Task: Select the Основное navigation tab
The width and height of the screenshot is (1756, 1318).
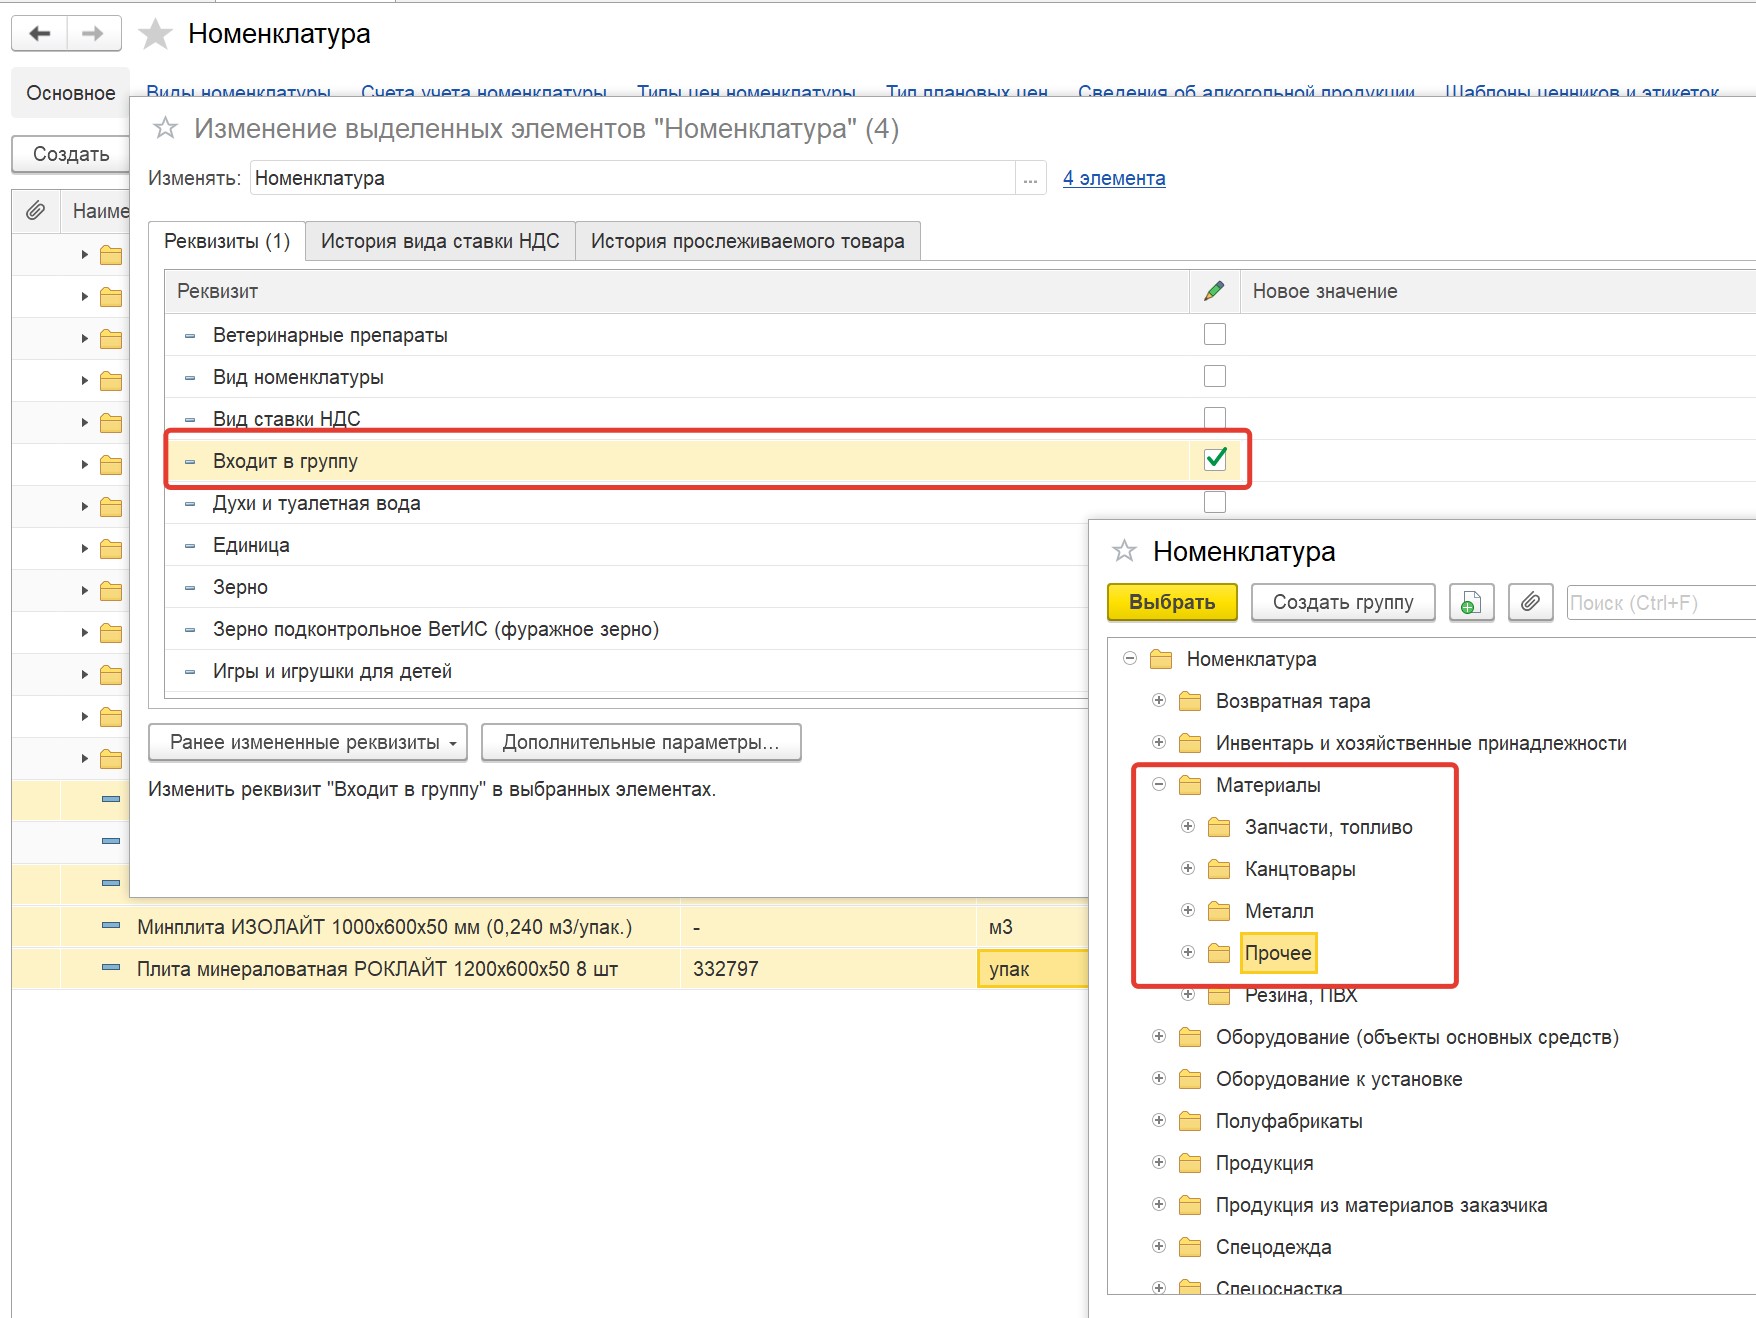Action: tap(71, 93)
